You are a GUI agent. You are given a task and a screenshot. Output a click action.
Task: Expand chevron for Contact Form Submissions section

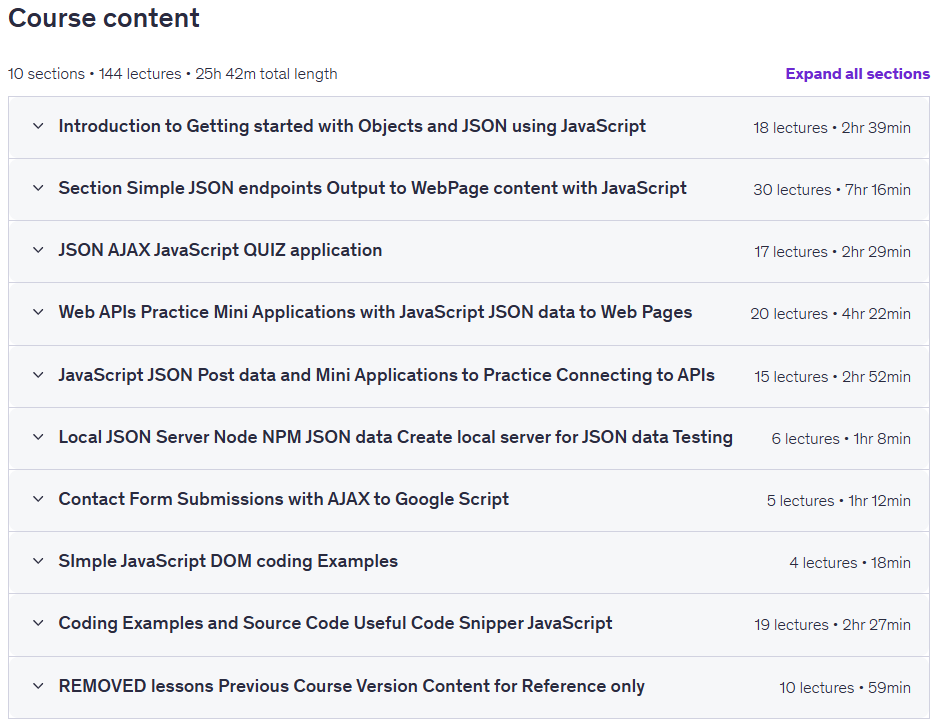[38, 499]
